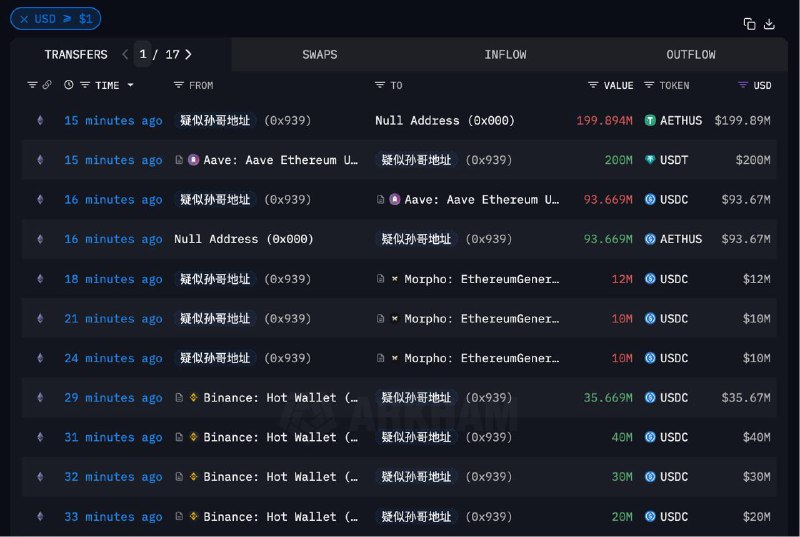Click recipient label in 40M row
This screenshot has width=800, height=537.
pyautogui.click(x=416, y=438)
